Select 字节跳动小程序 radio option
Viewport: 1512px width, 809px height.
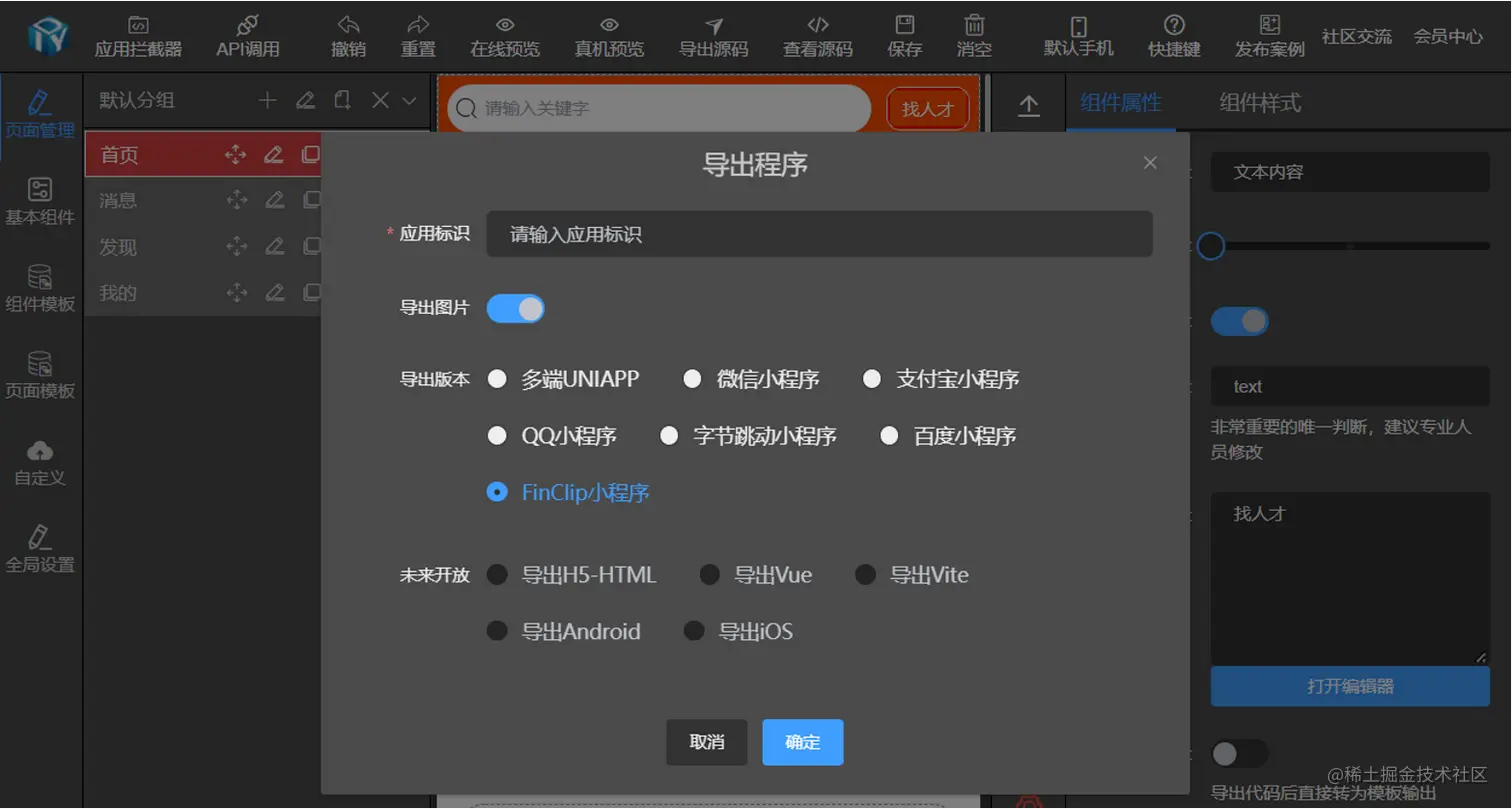coord(749,436)
